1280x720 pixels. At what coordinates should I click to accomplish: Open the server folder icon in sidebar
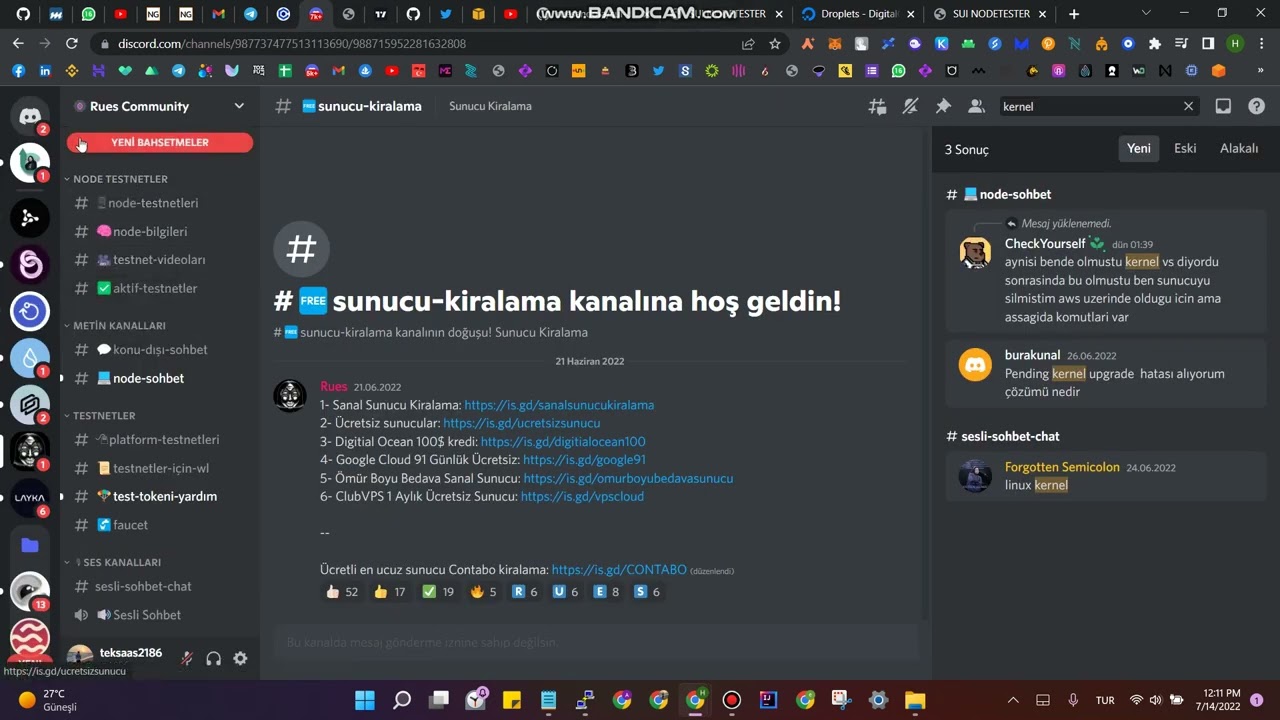[30, 545]
